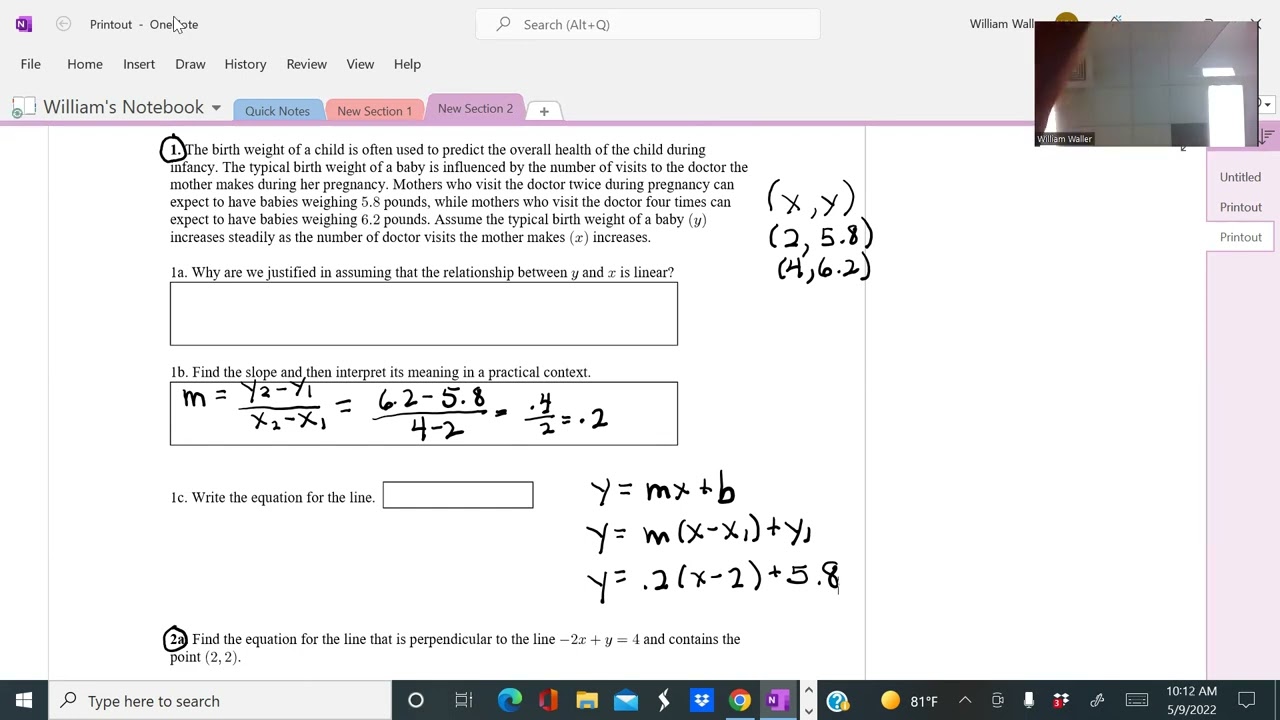Open the 81°F weather widget
The width and height of the screenshot is (1280, 720).
910,700
